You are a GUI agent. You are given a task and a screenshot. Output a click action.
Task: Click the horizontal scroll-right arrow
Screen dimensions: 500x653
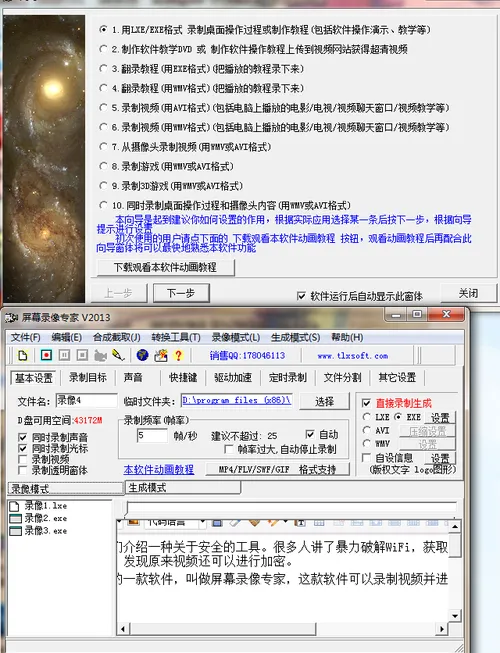442,628
